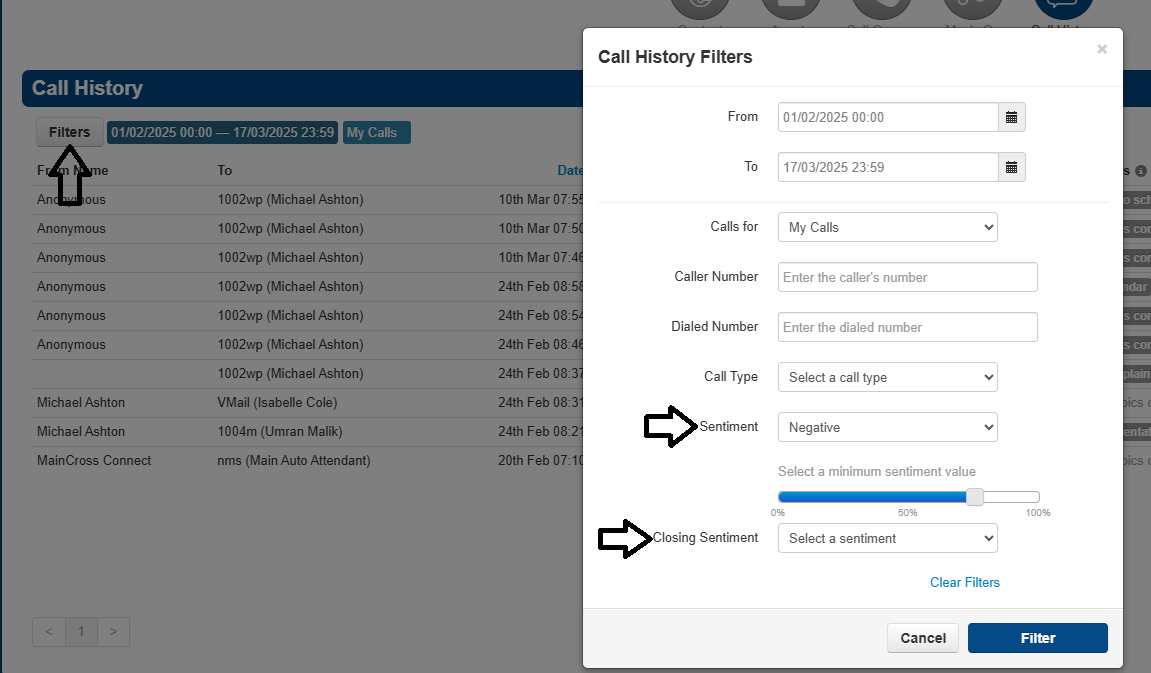Screen dimensions: 1151x673
Task: Open the To date calendar picker
Action: (x=1012, y=167)
